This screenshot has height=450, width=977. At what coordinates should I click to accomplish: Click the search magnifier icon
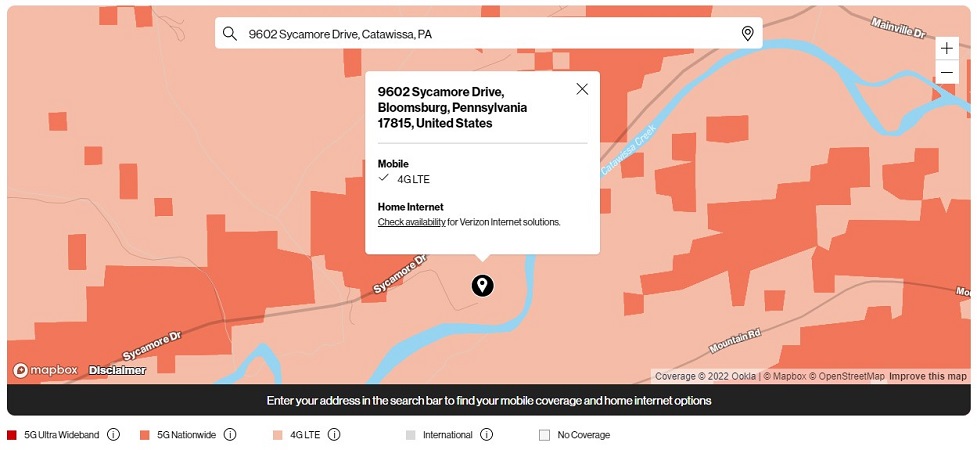click(230, 34)
